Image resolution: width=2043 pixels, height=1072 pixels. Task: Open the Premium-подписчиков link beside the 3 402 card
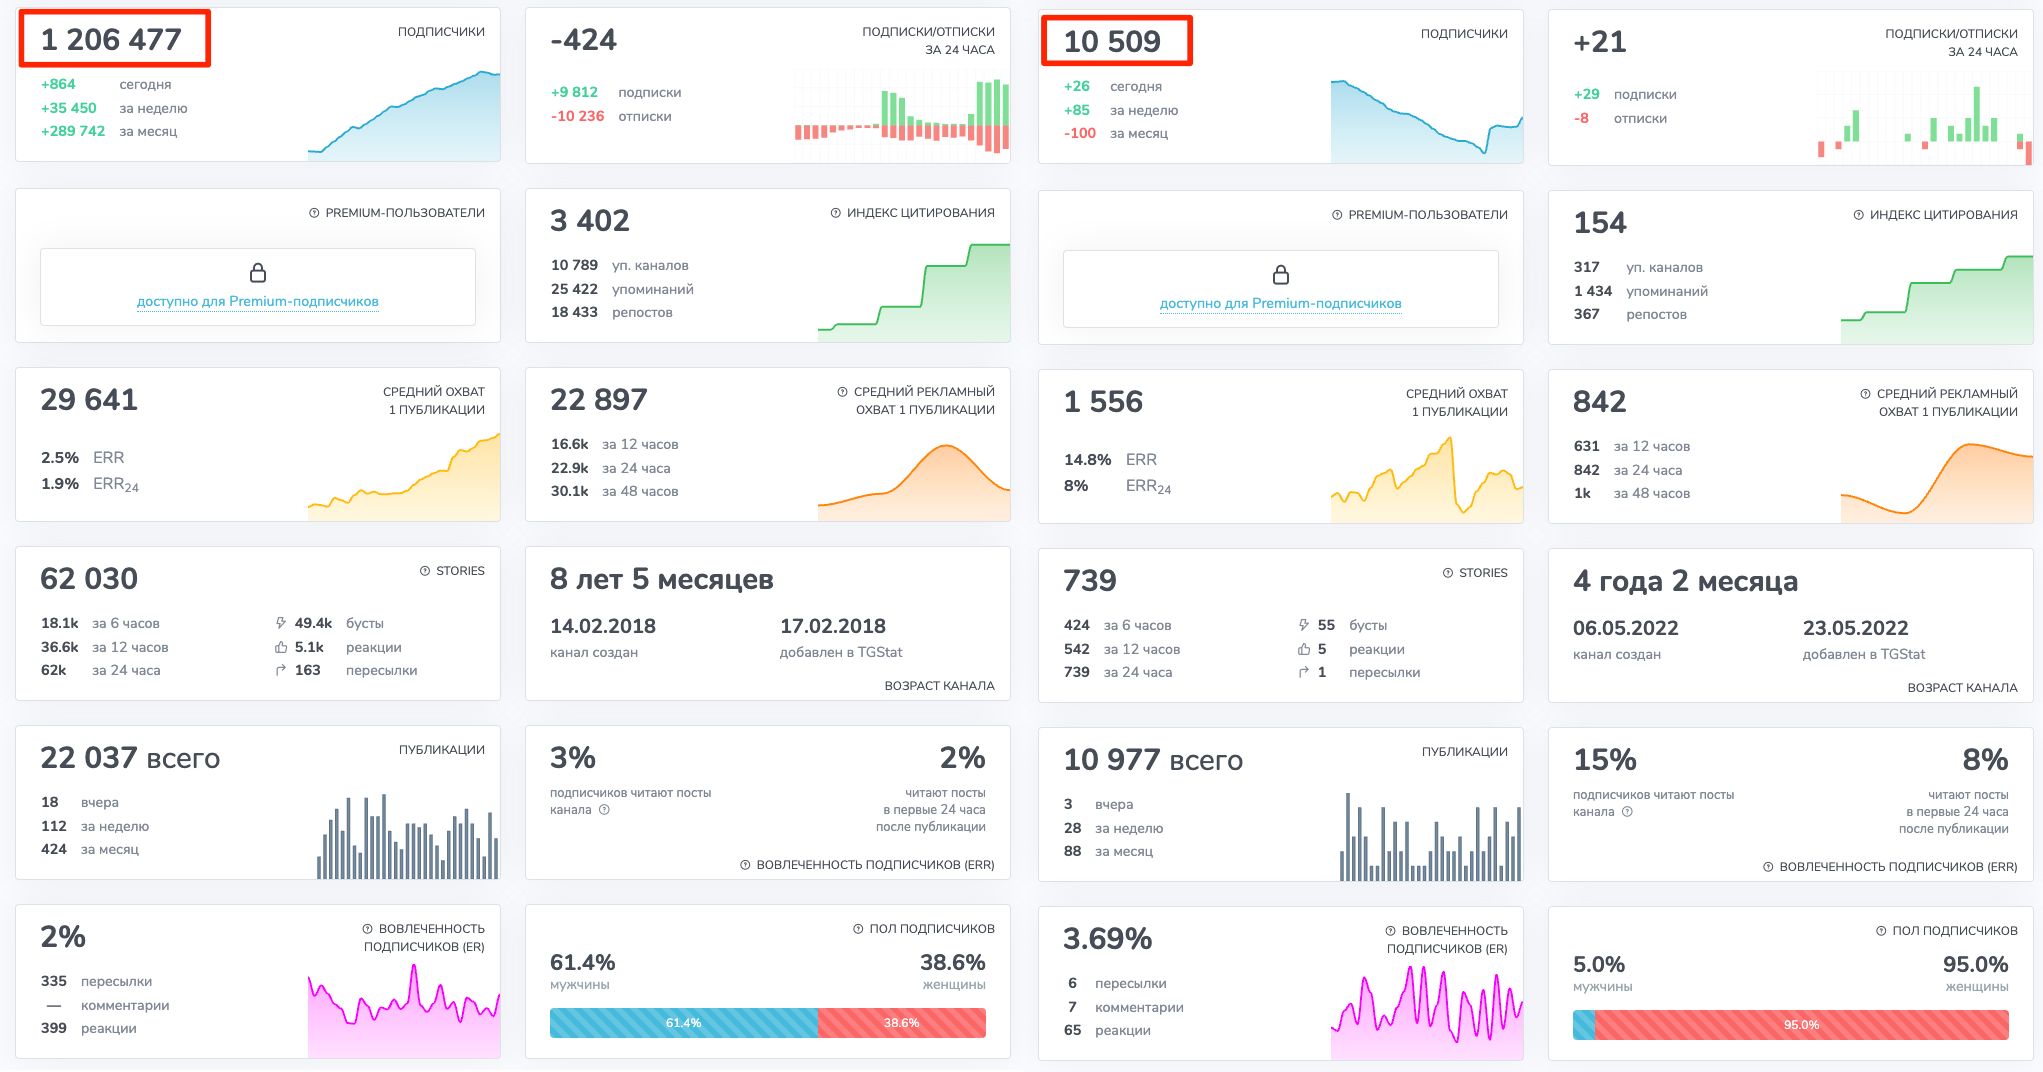258,301
